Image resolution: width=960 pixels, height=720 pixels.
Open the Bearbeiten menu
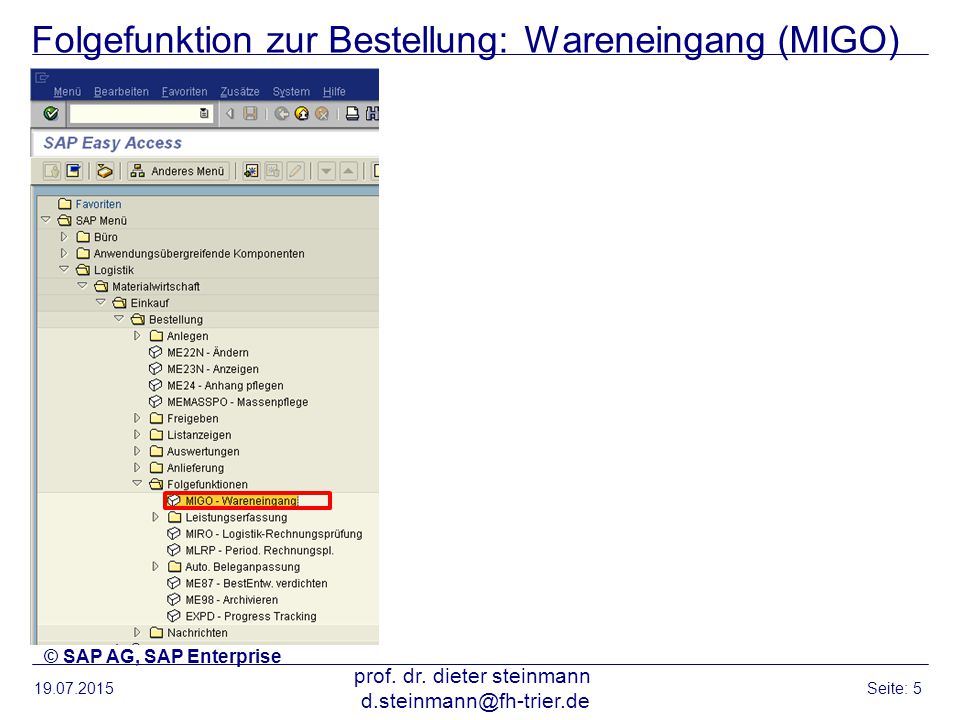pos(121,92)
